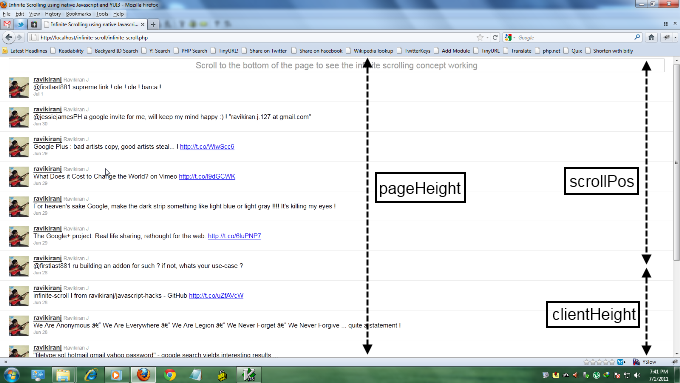Open link in Google+ project tweet
This screenshot has height=383, width=680.
pos(234,236)
